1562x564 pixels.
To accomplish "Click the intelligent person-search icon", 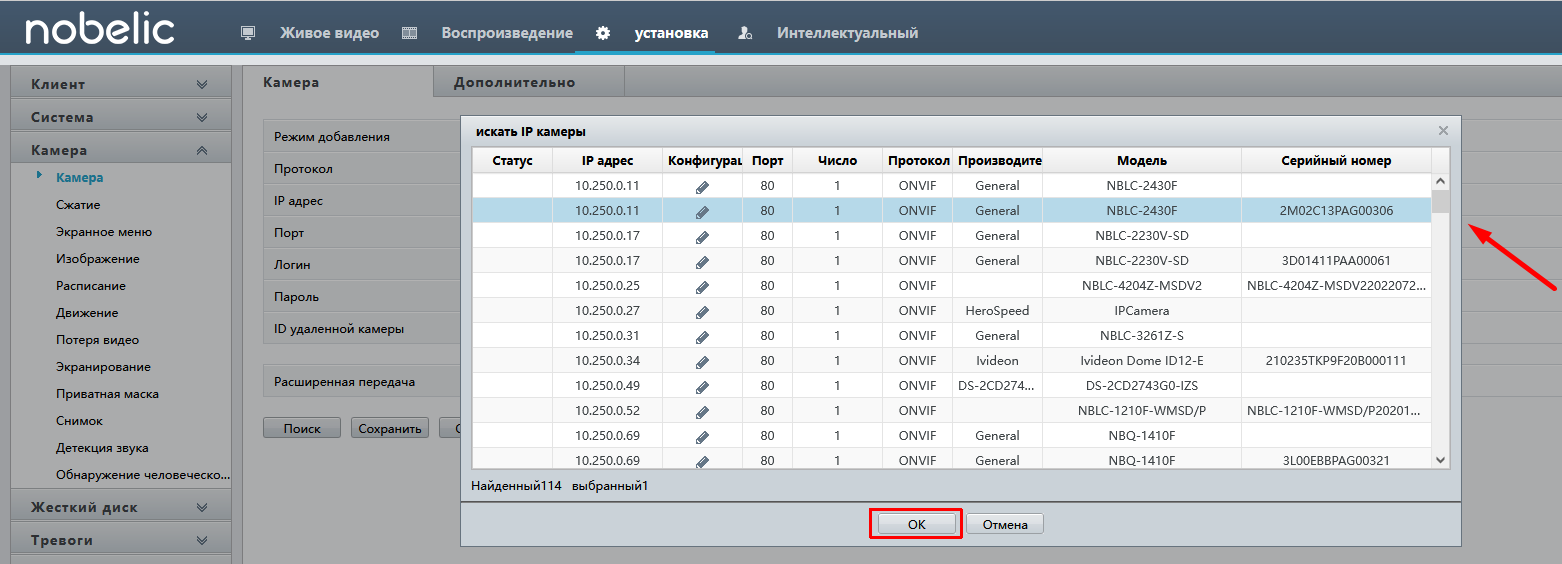I will click(745, 33).
